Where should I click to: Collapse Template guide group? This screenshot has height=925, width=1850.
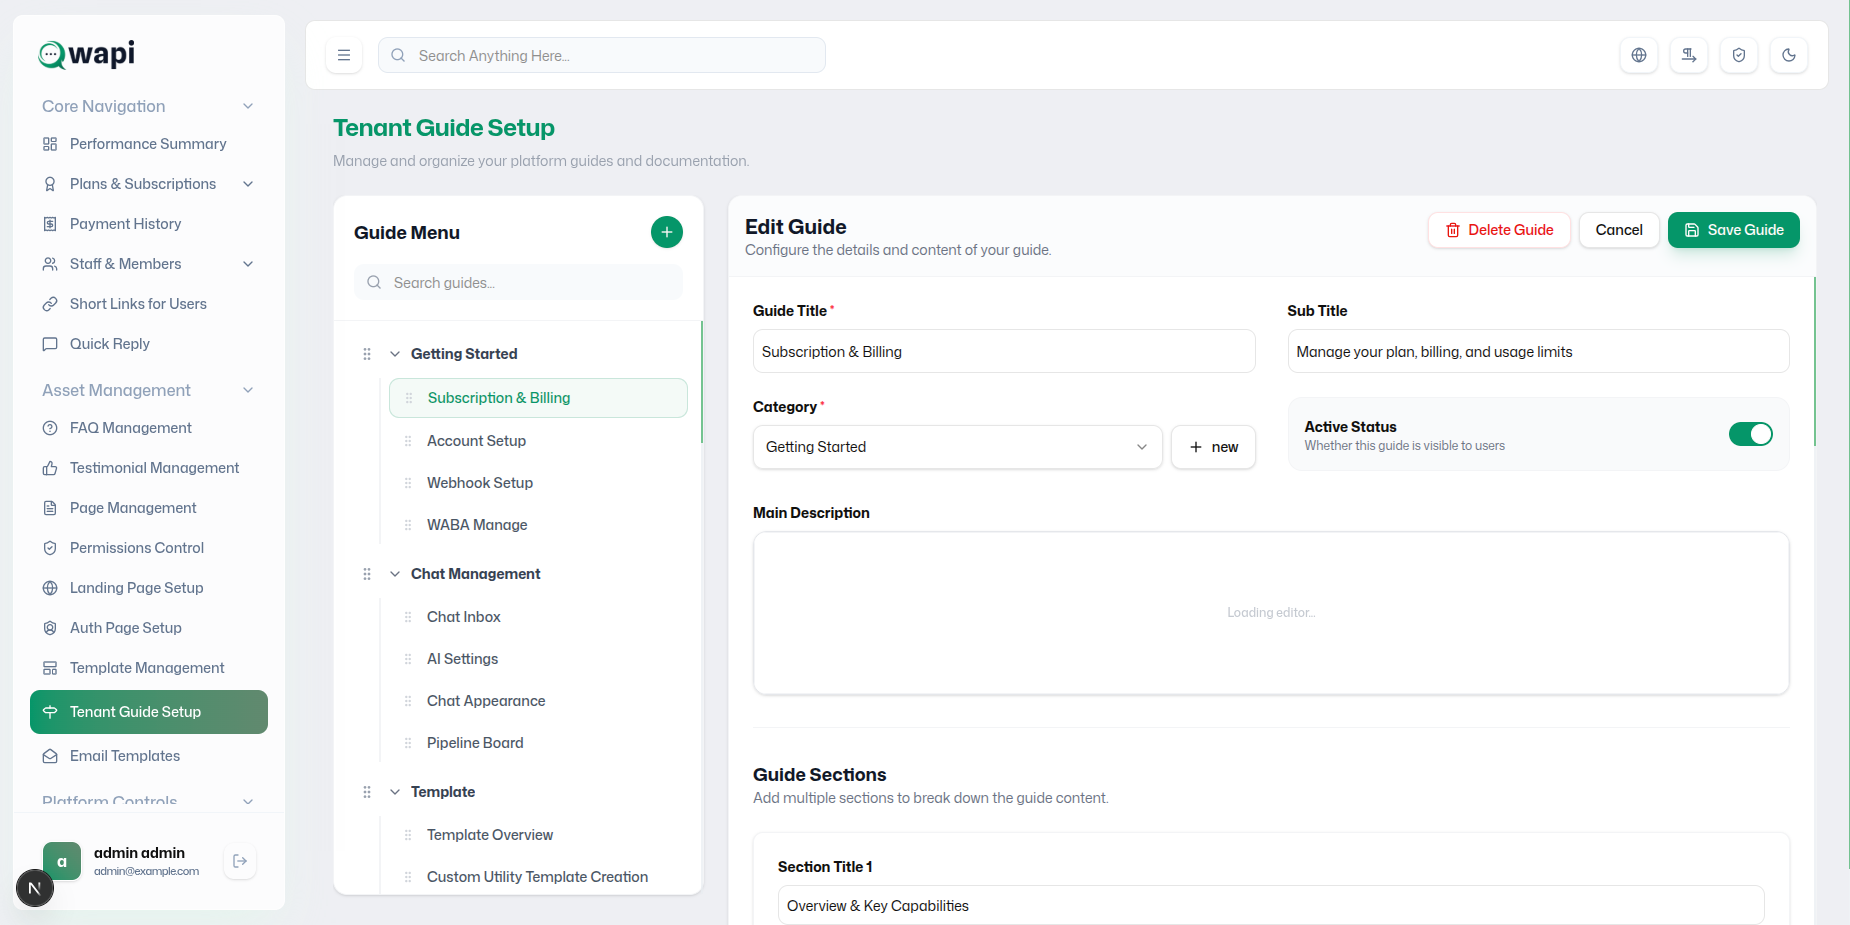[395, 792]
